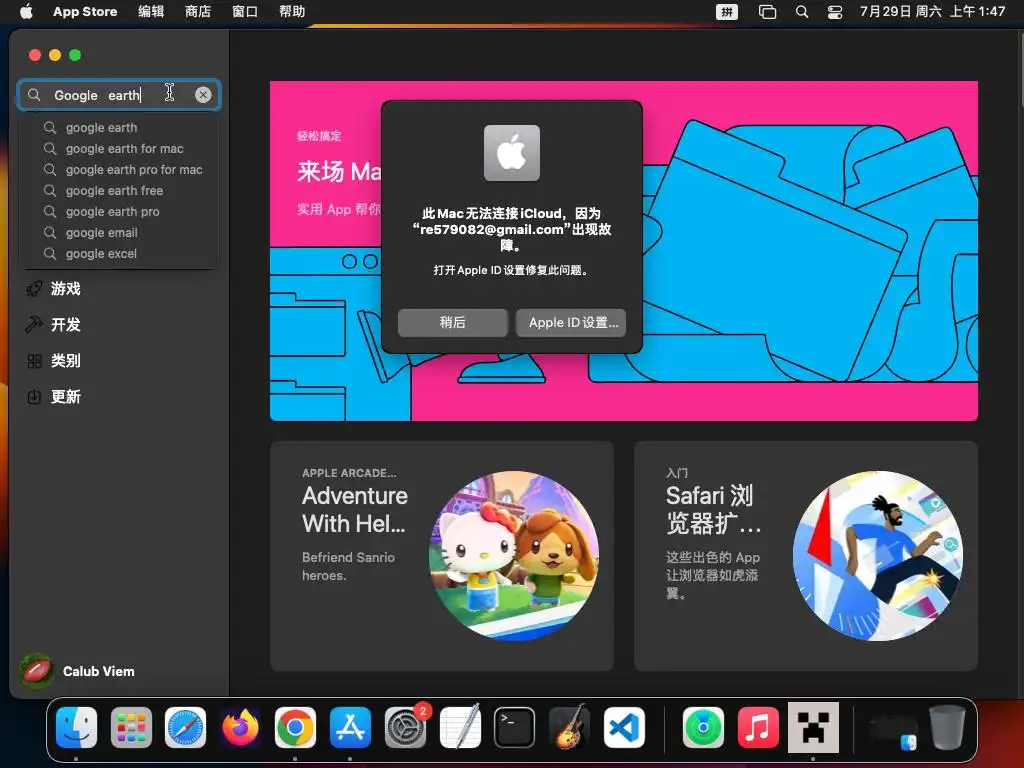Open TextEdit from the Dock
Image resolution: width=1024 pixels, height=768 pixels.
point(460,728)
